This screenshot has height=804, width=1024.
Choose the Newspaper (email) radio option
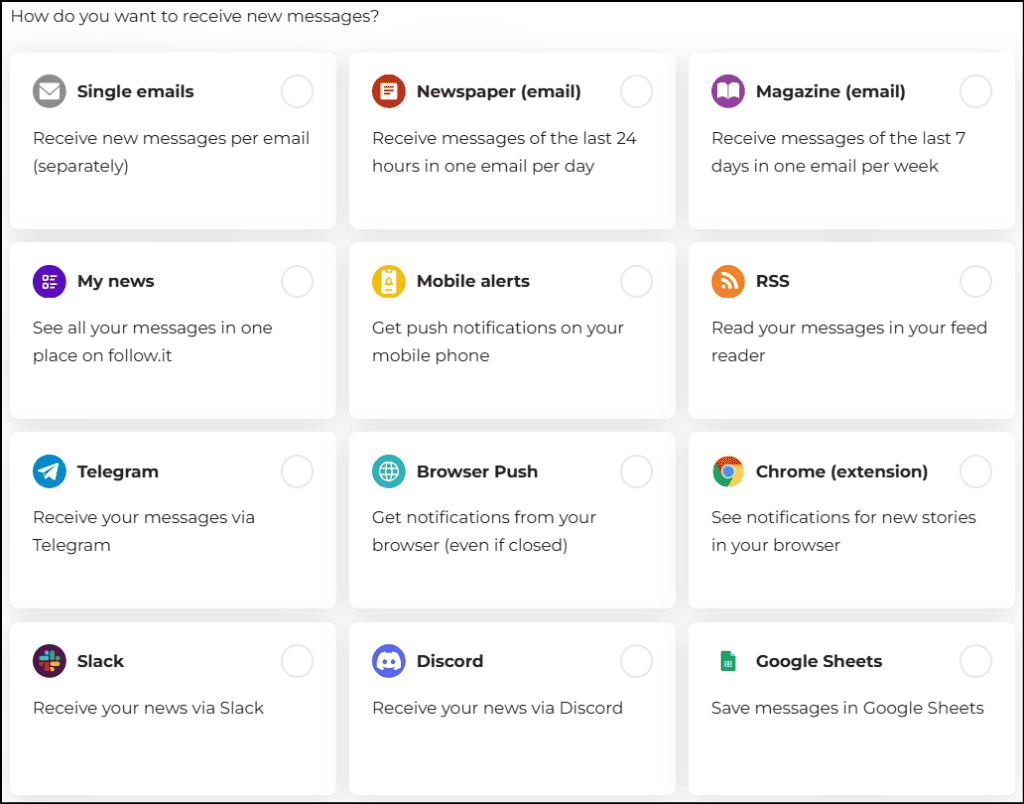click(637, 91)
